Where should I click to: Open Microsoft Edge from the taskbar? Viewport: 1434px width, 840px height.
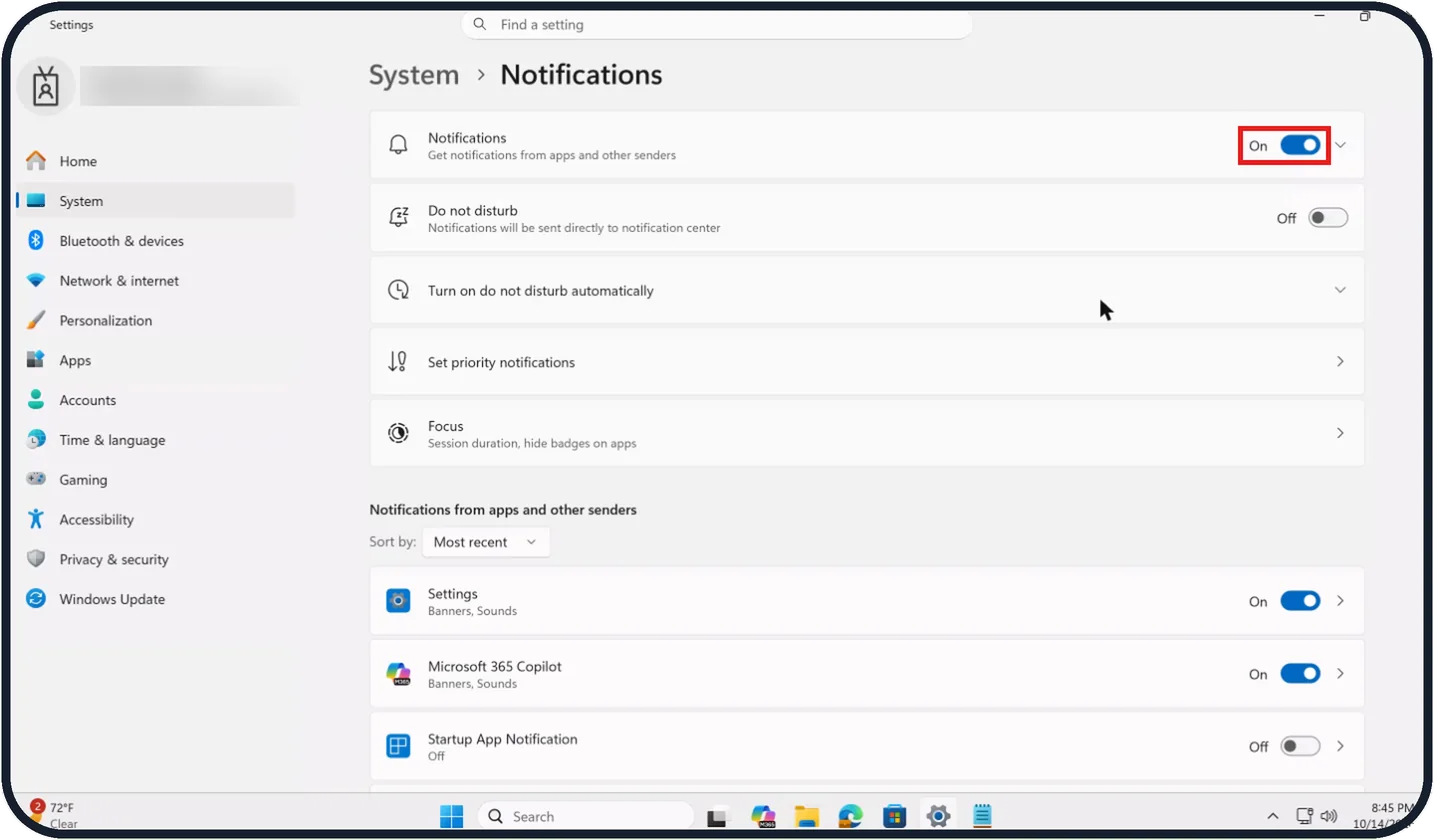[851, 816]
